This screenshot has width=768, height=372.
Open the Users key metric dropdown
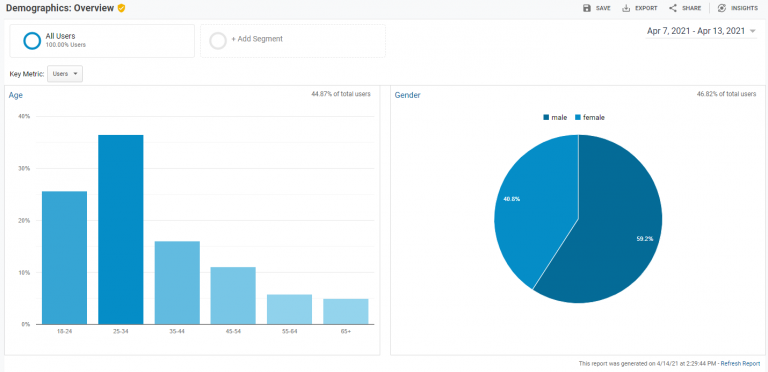point(65,74)
